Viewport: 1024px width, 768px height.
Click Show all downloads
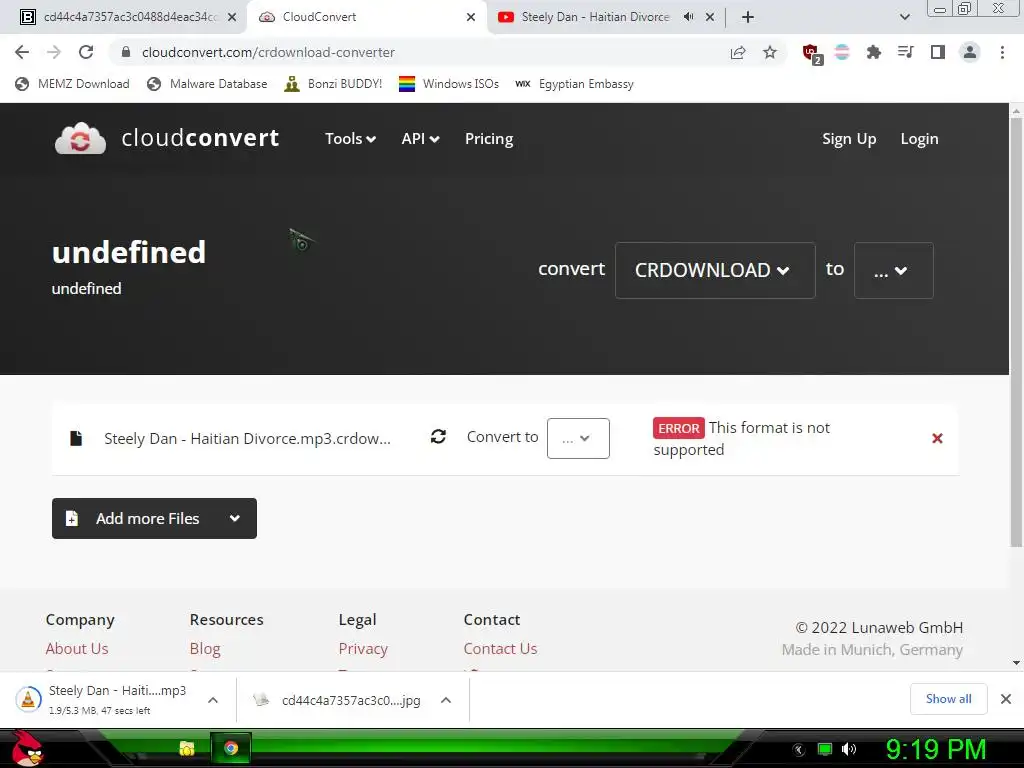(948, 699)
